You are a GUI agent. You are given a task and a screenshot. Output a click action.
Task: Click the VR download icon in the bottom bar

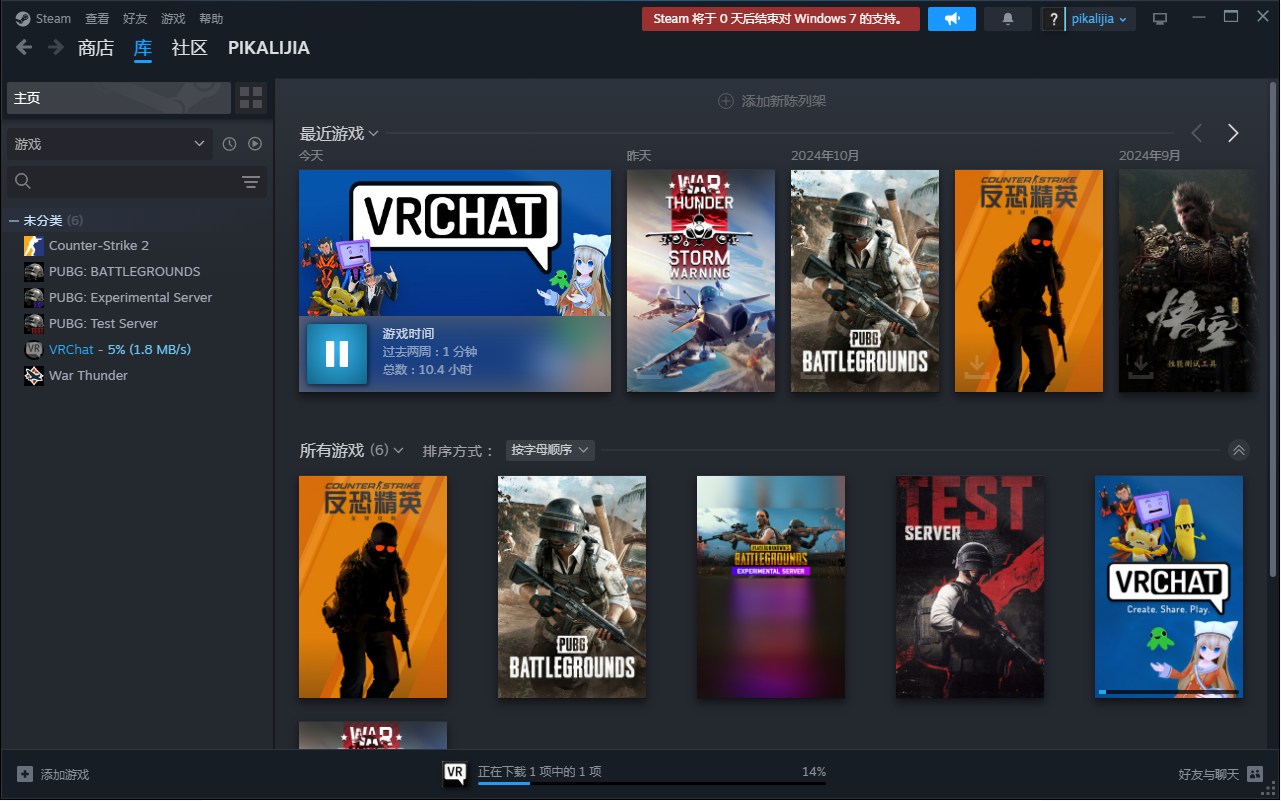[x=455, y=773]
